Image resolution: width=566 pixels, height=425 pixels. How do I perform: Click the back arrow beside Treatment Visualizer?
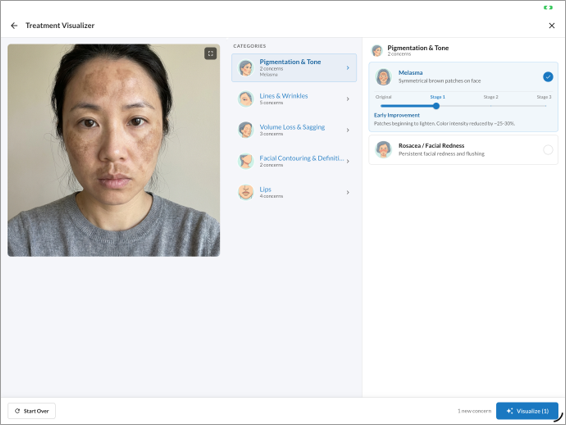tap(14, 26)
